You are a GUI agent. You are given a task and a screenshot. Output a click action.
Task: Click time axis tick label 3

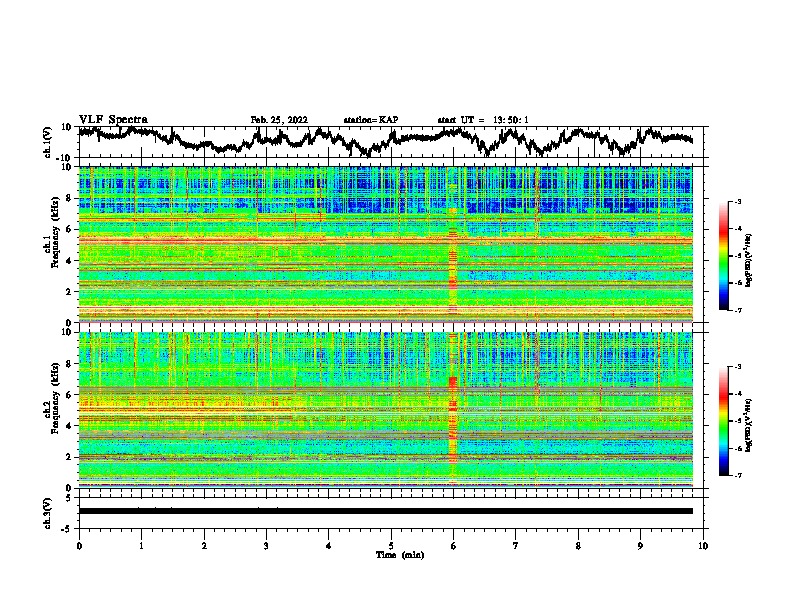coord(266,546)
